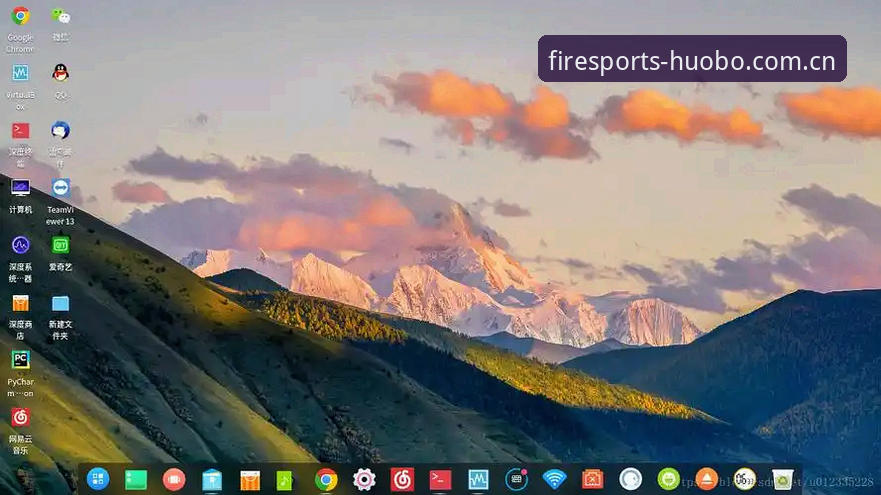Open settings gear in dock
The image size is (881, 495).
[x=364, y=479]
